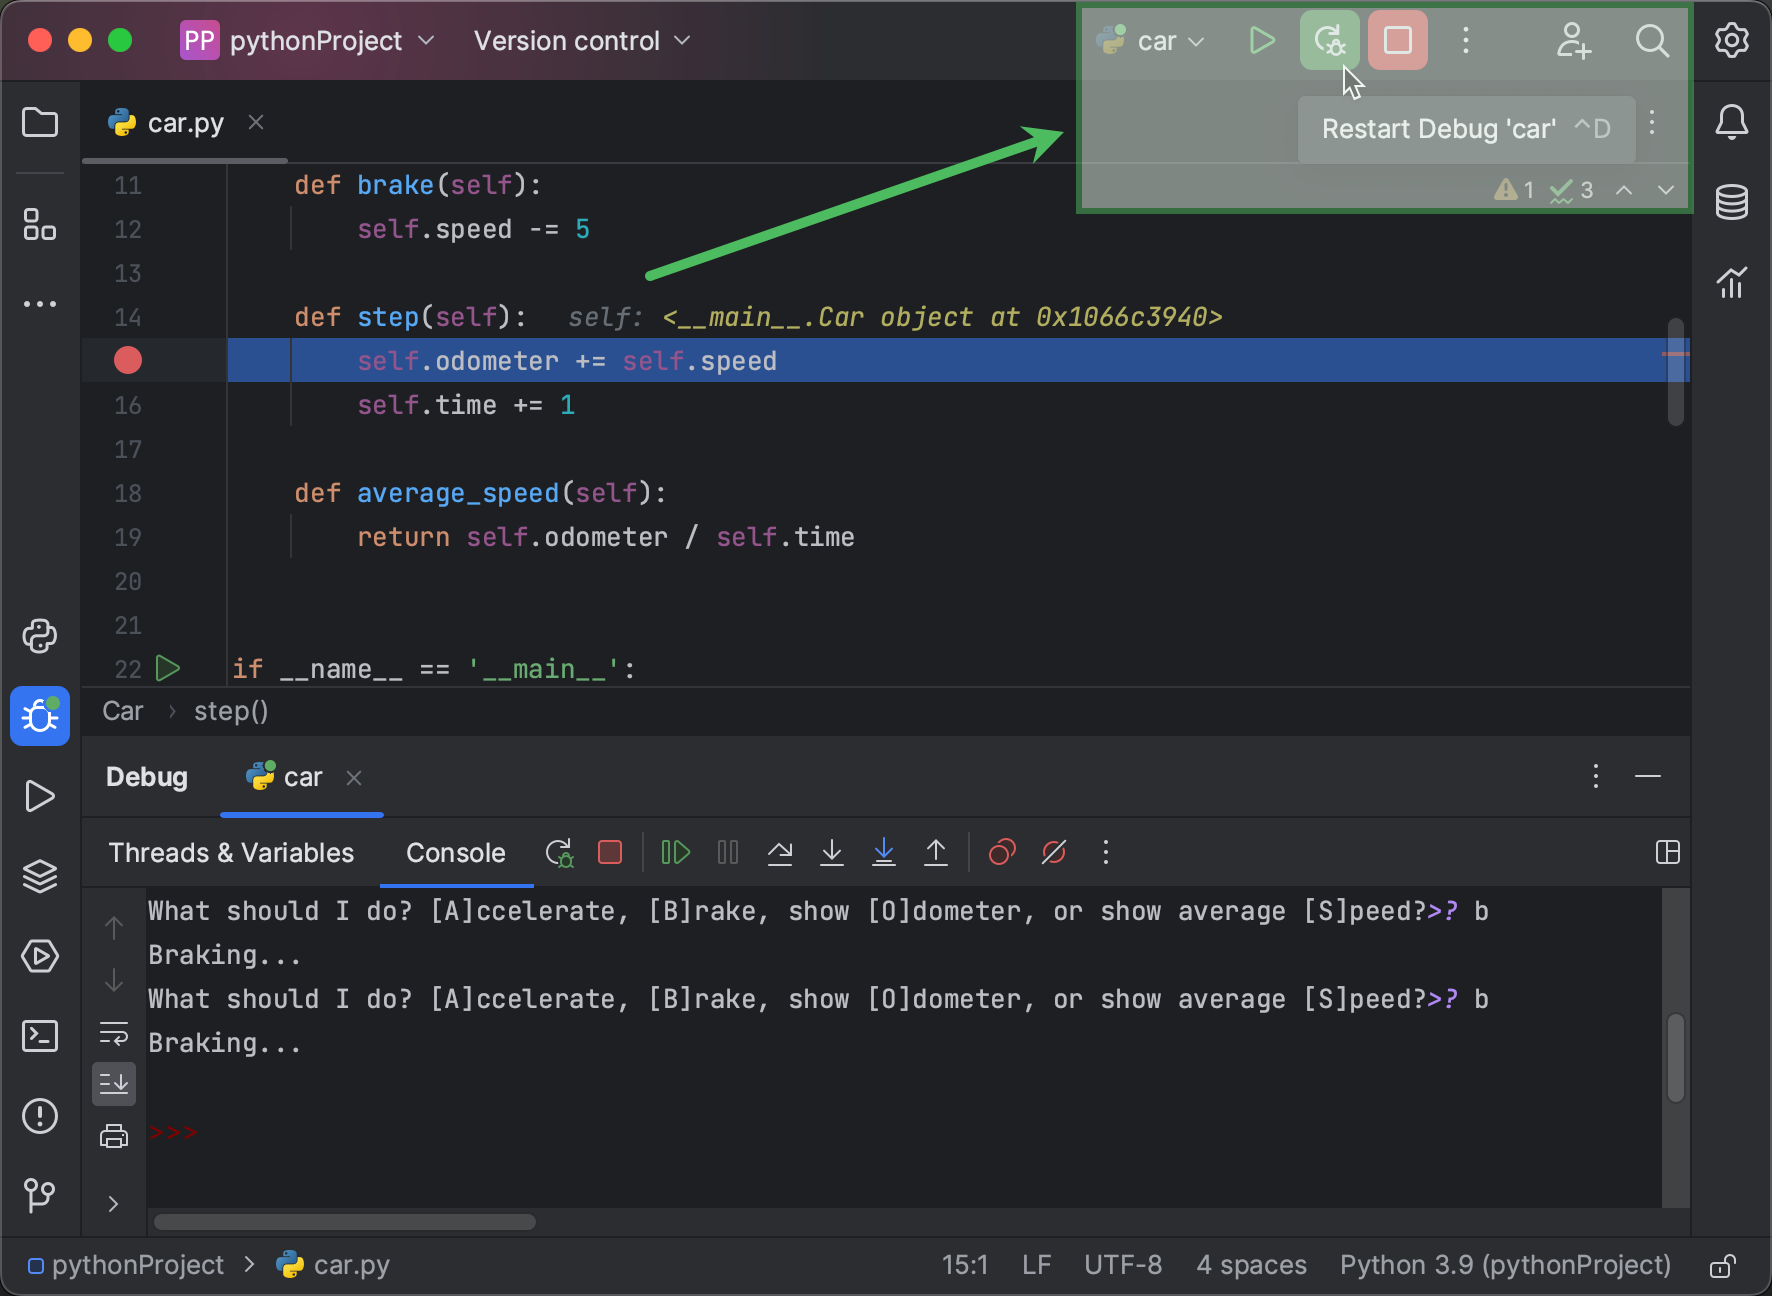Screen dimensions: 1772x1296
Task: Click the Python 3.9 interpreter in status bar
Action: pyautogui.click(x=1505, y=1266)
